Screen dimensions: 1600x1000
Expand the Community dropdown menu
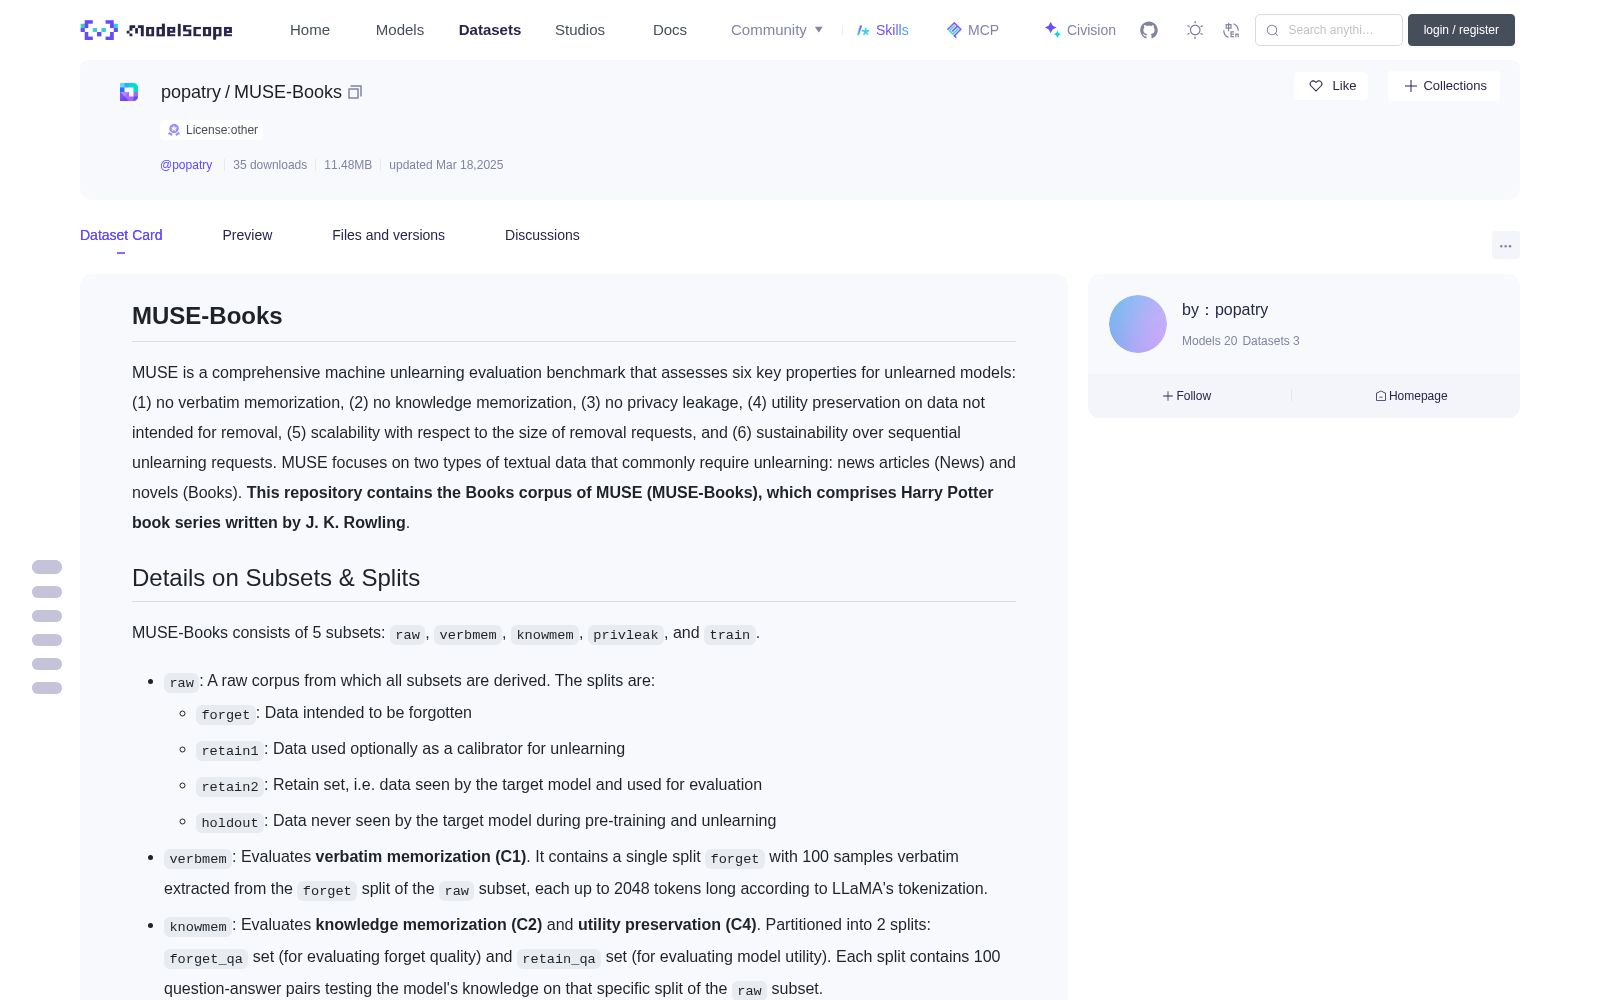(x=777, y=30)
